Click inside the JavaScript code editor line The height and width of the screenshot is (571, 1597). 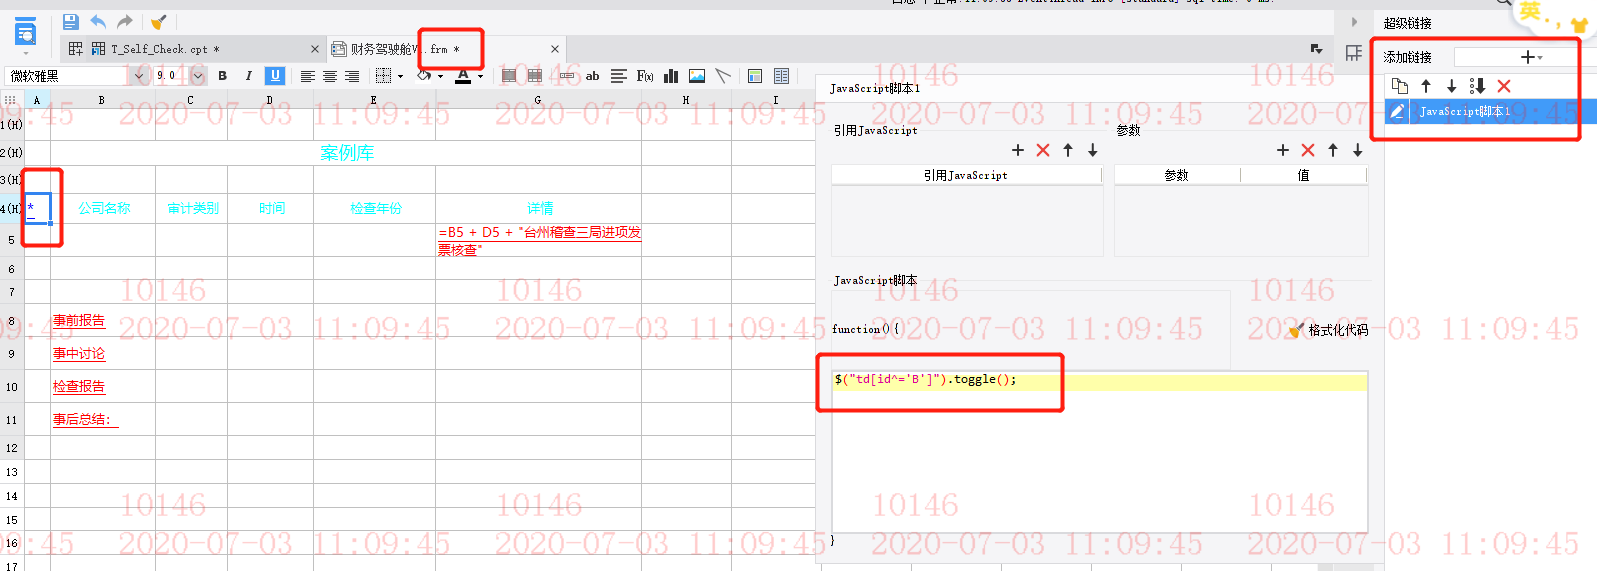(x=1099, y=380)
